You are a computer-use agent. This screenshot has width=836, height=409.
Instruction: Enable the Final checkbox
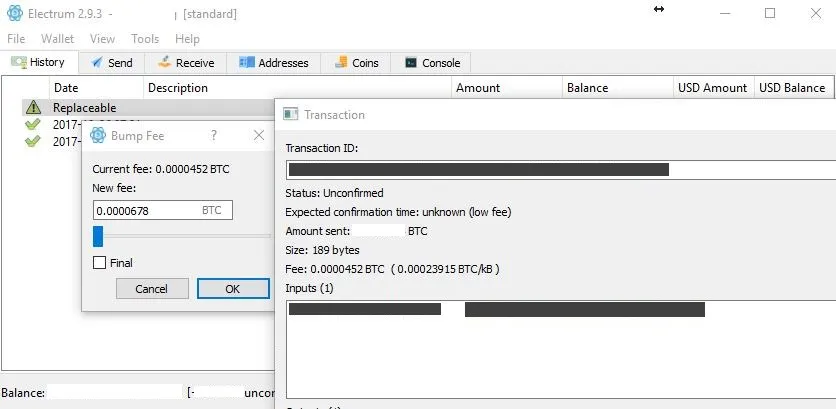tap(99, 263)
